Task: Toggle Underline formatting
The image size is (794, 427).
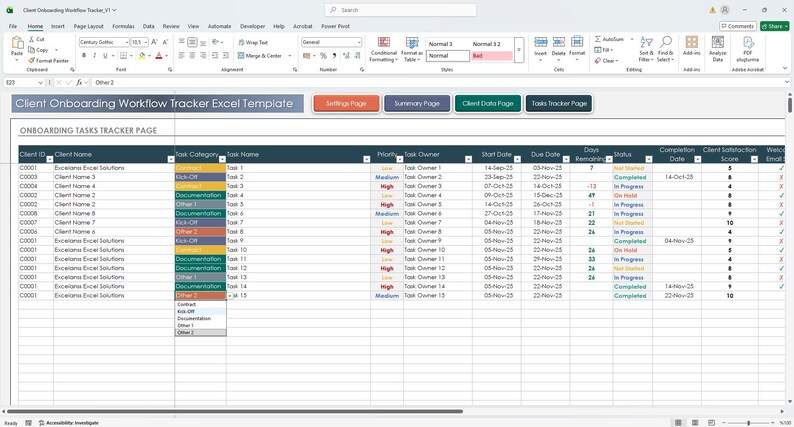Action: point(105,56)
